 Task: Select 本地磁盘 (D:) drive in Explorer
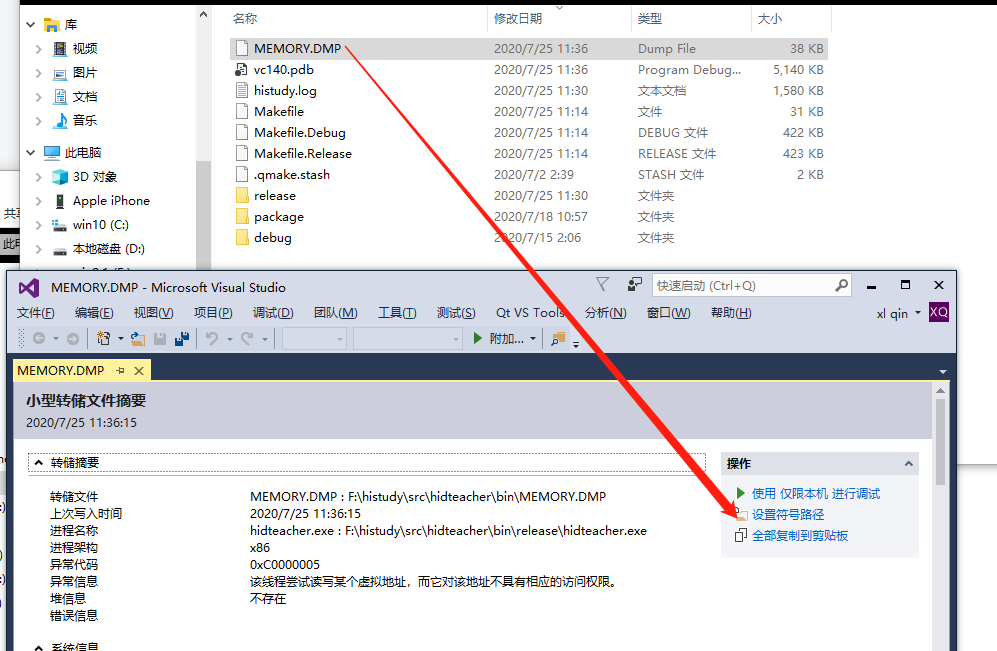point(108,249)
